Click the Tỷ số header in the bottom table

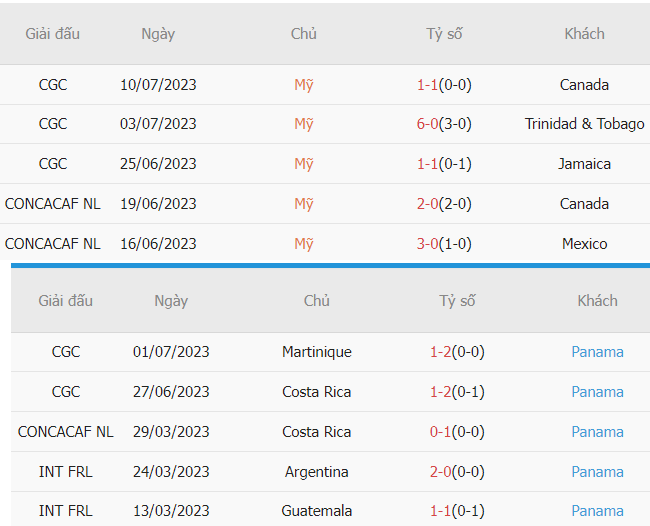457,300
